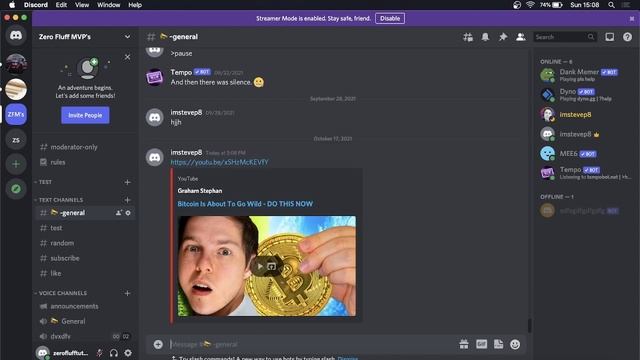640x360 pixels.
Task: Select the ZFM's server icon
Action: [16, 114]
